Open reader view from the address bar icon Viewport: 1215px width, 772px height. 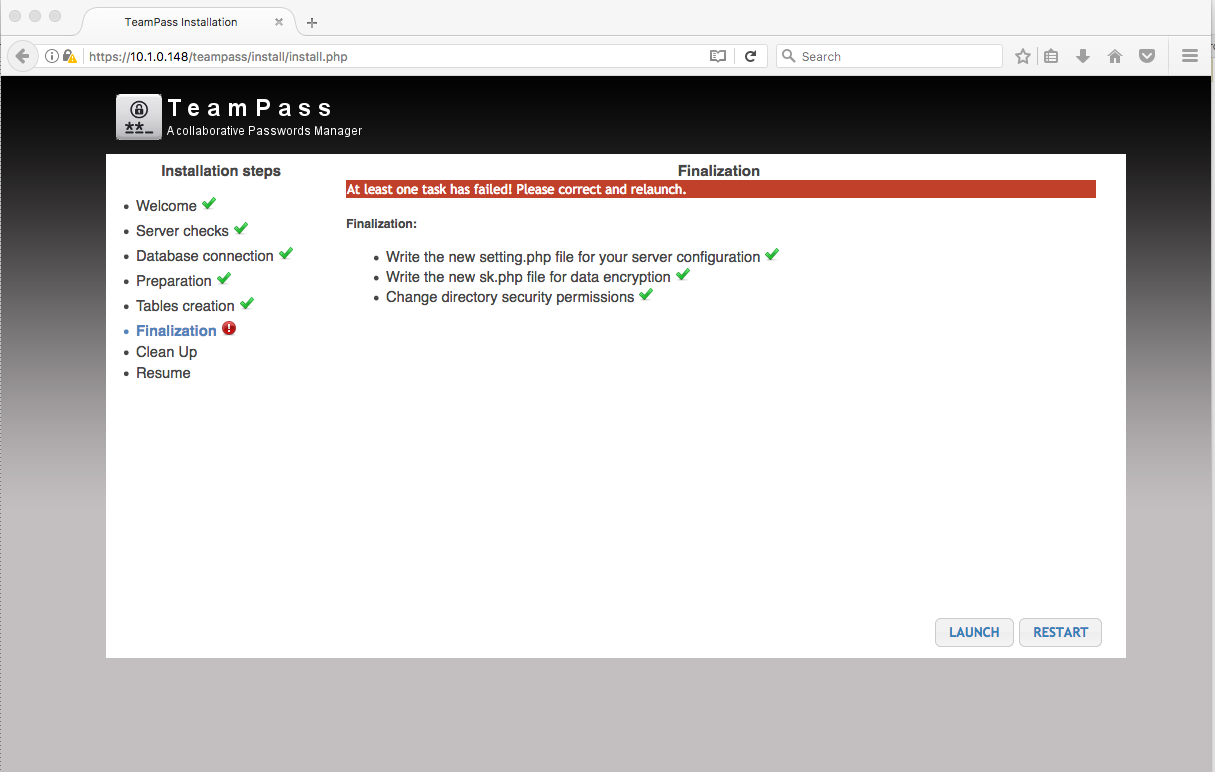point(717,56)
